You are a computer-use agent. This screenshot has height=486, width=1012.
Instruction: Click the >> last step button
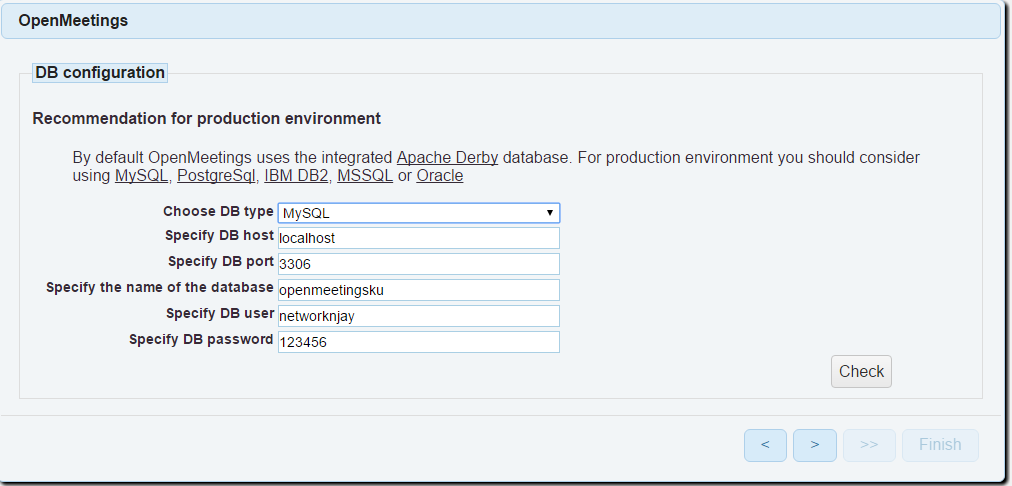(869, 445)
